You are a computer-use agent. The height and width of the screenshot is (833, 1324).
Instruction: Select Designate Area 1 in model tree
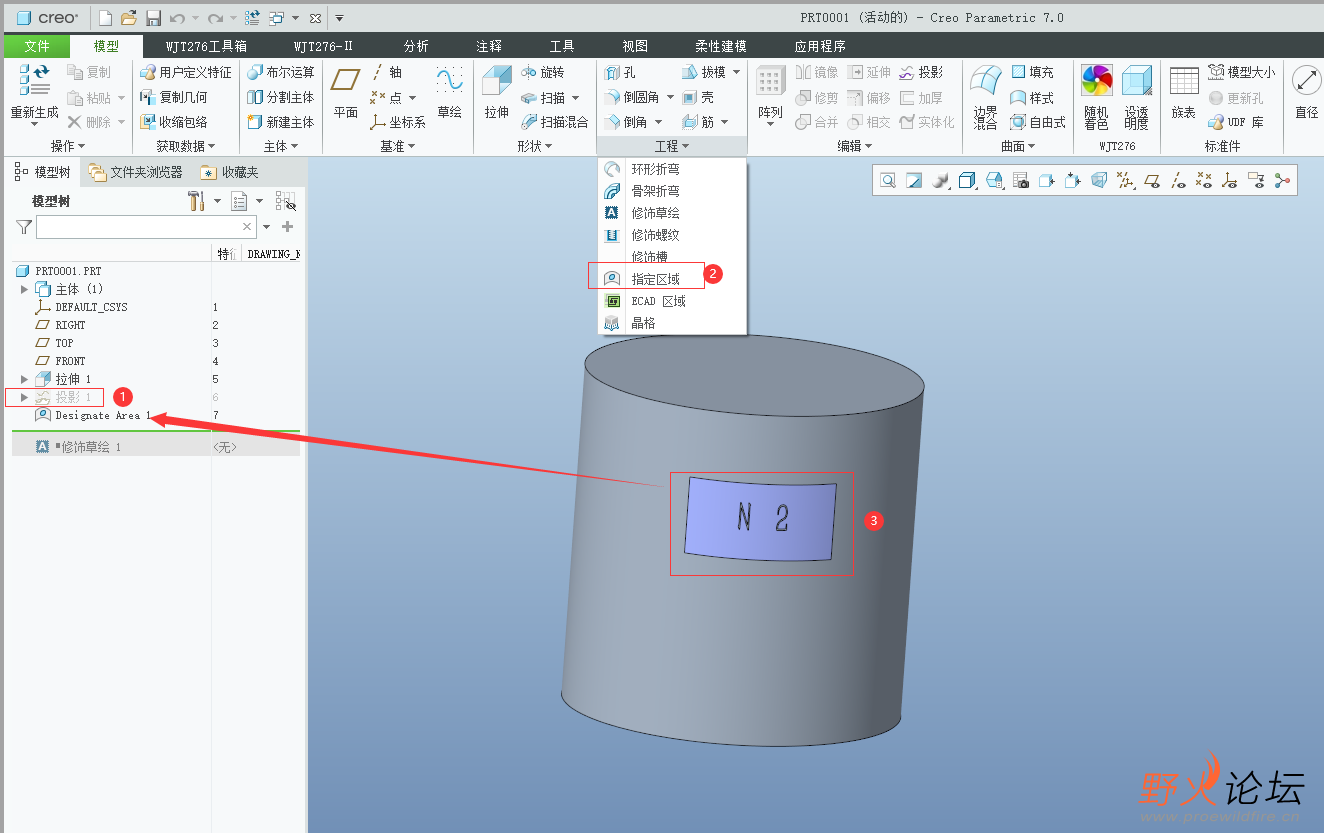(103, 415)
